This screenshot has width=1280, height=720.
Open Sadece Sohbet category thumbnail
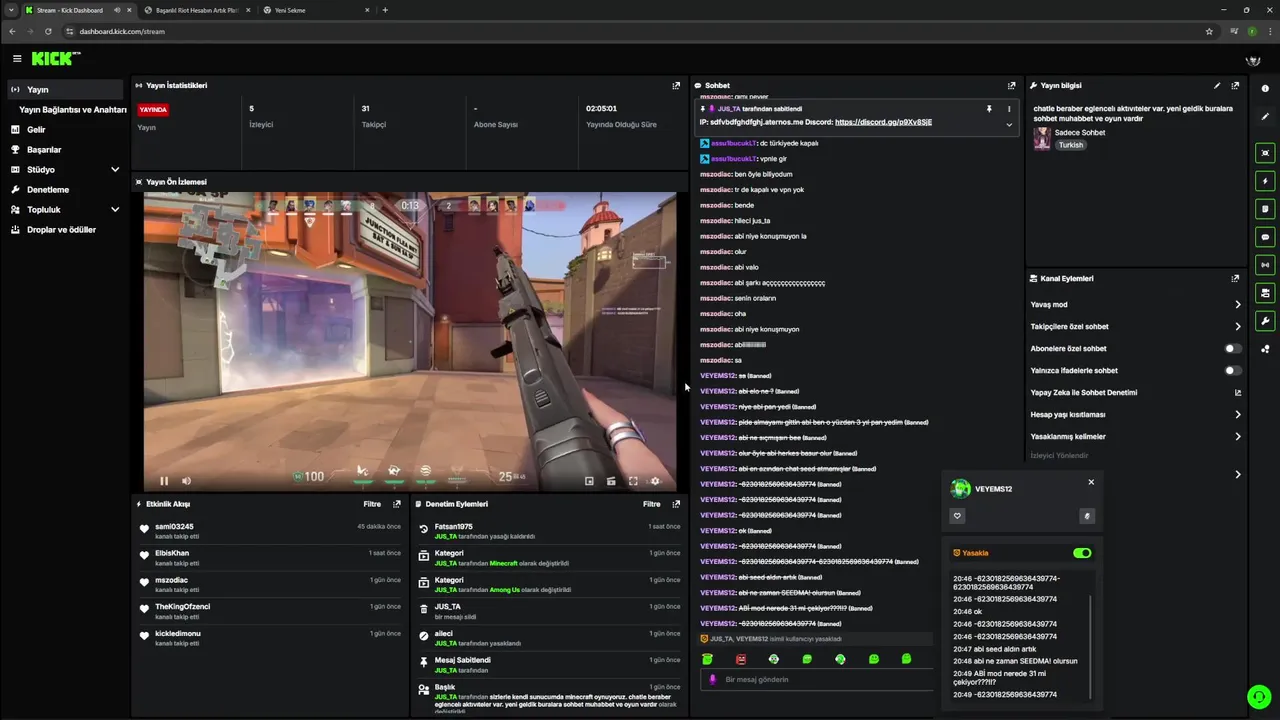(x=1042, y=138)
